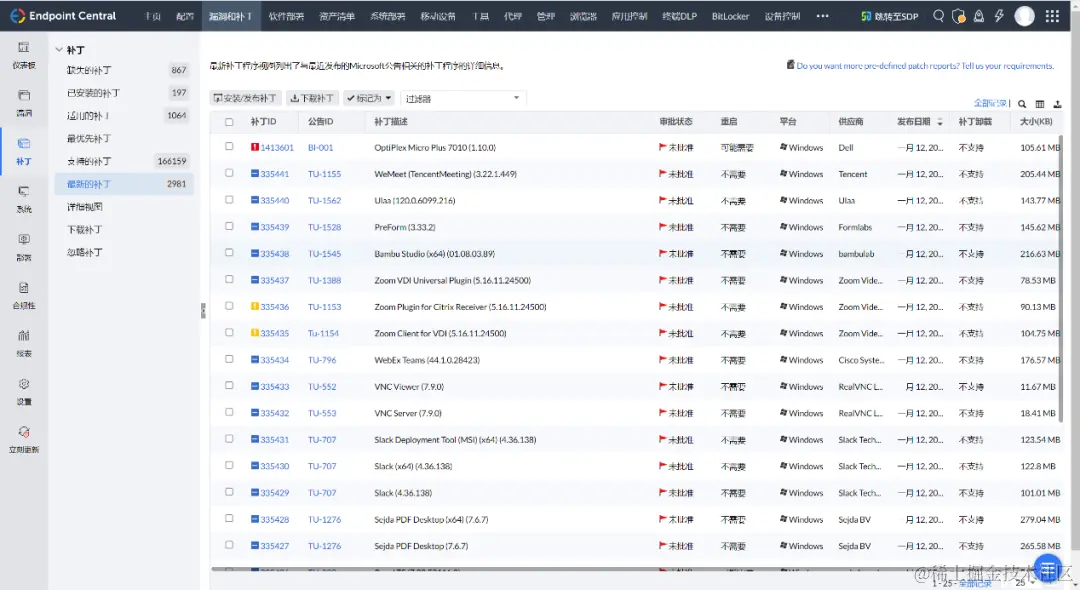Screen dimensions: 1080x590
Task: Click the 105.61 MB size cell
Action: (x=1040, y=147)
